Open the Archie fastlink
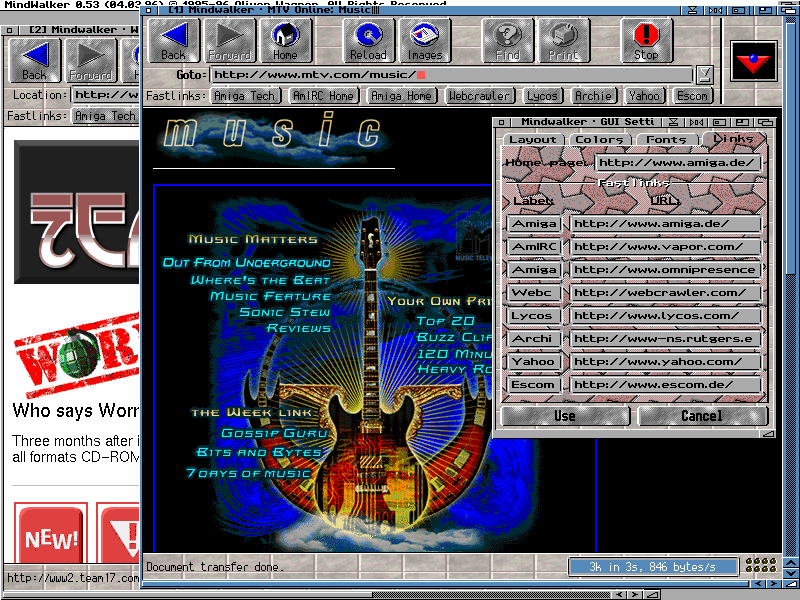 [x=594, y=96]
